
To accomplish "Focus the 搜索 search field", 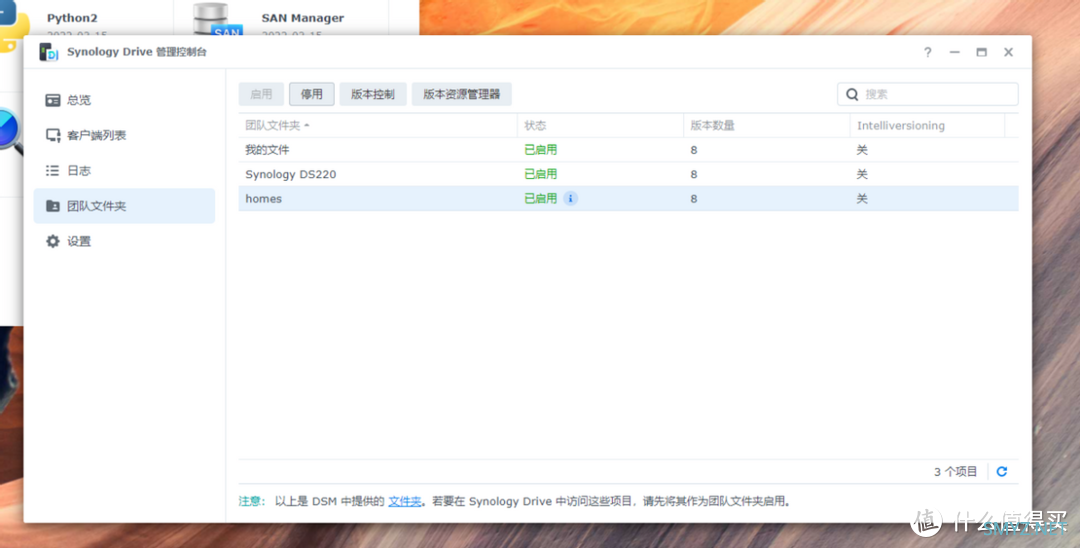I will click(928, 94).
